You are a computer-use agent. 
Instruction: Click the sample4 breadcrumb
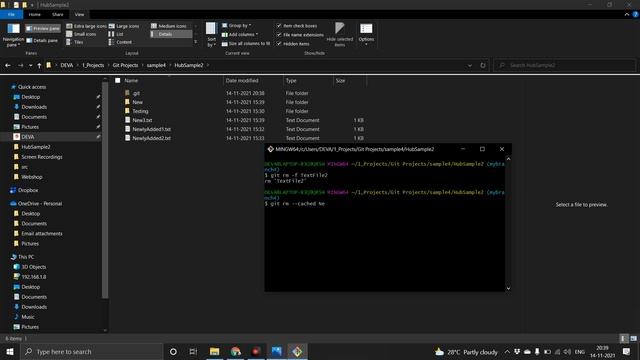pyautogui.click(x=156, y=65)
